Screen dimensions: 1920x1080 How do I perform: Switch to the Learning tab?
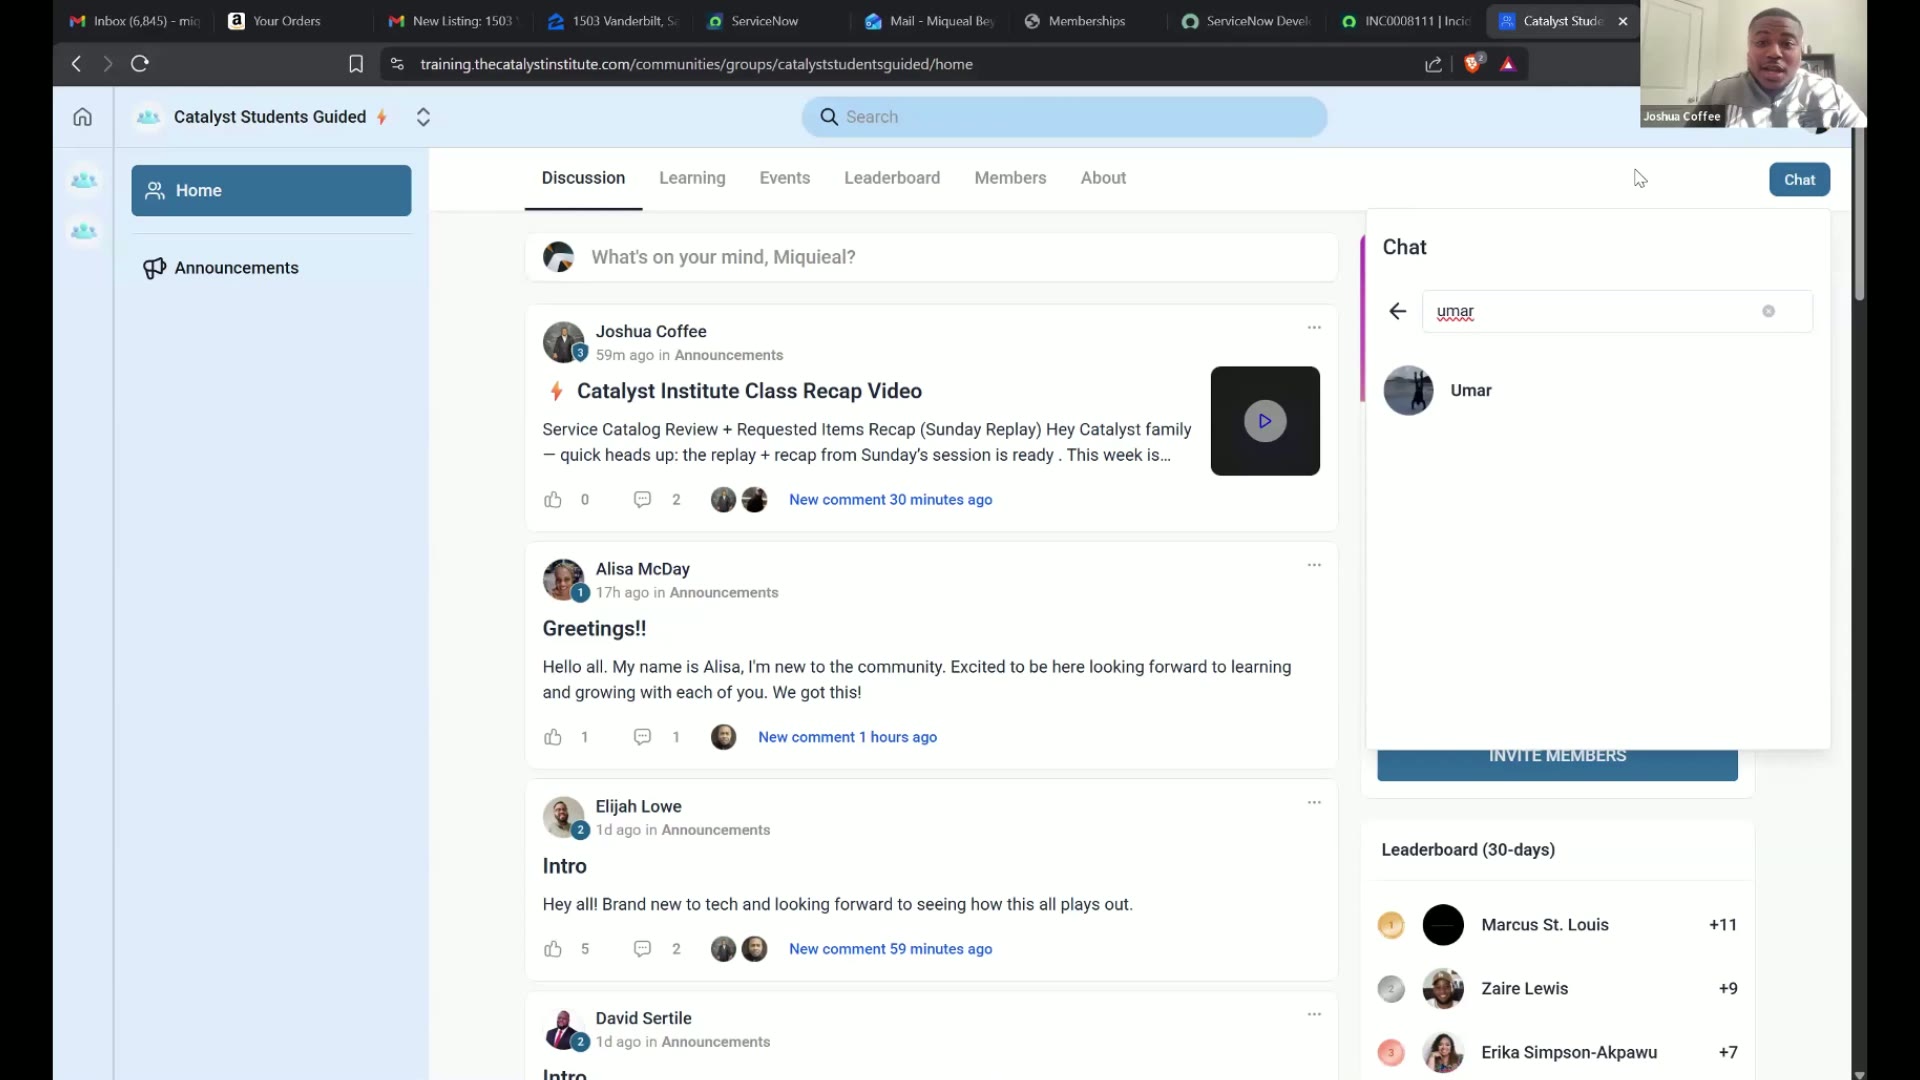coord(692,178)
